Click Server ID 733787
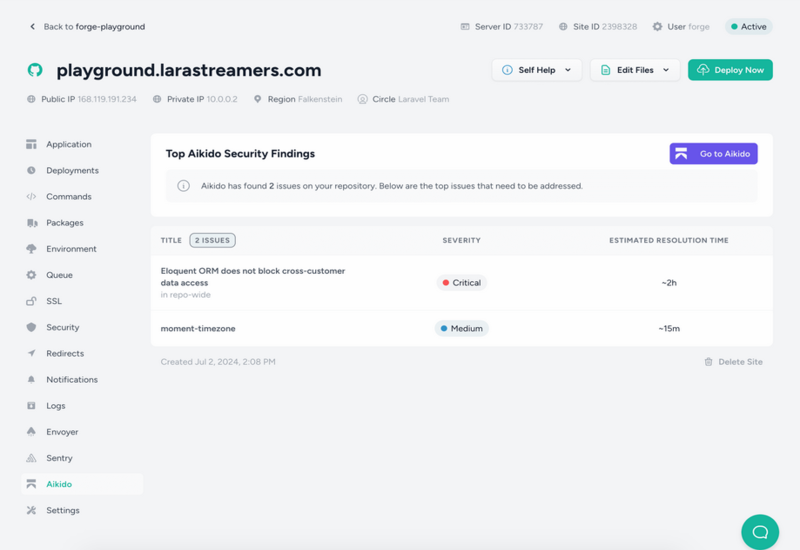 click(x=509, y=27)
